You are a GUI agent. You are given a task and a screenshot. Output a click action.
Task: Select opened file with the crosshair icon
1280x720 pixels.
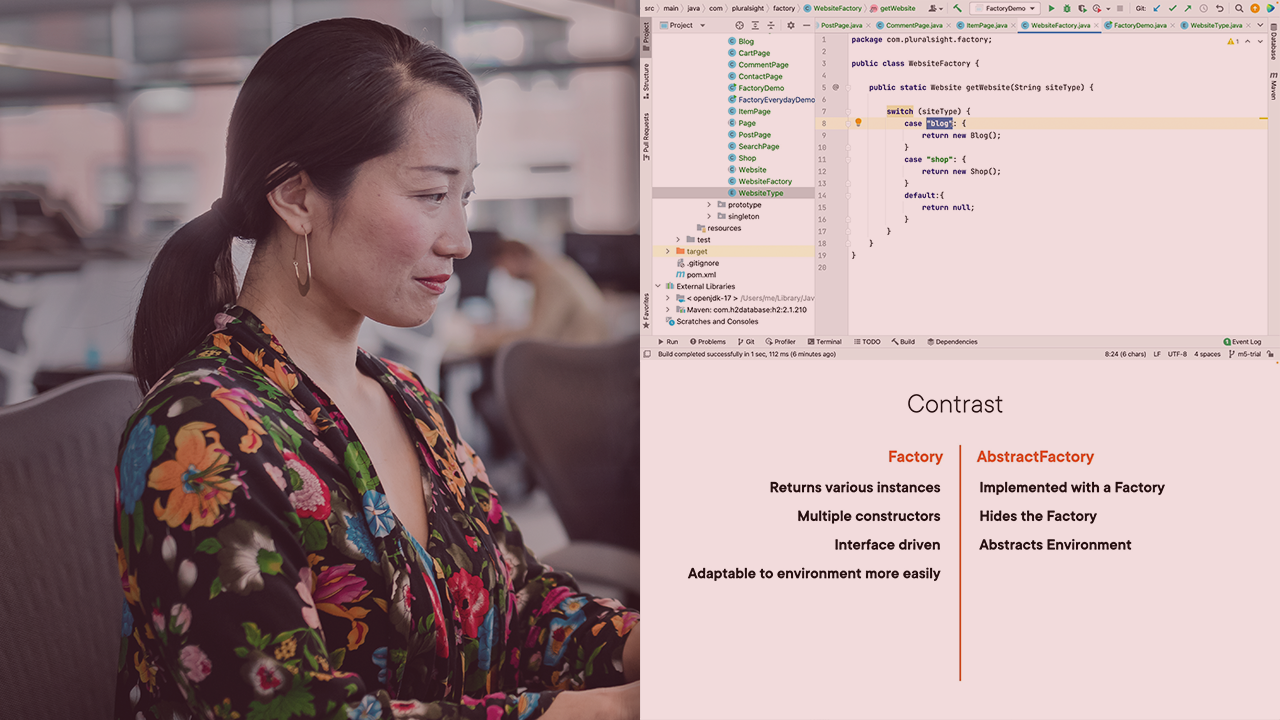(740, 25)
